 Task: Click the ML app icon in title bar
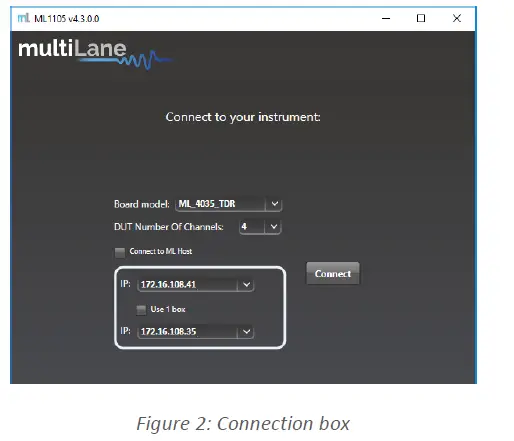23,18
